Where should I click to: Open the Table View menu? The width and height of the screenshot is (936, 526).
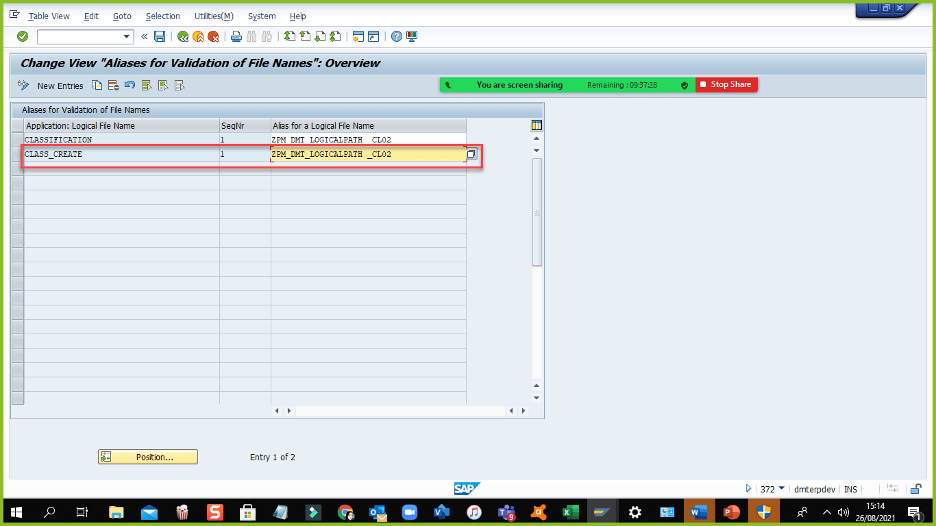[x=49, y=16]
